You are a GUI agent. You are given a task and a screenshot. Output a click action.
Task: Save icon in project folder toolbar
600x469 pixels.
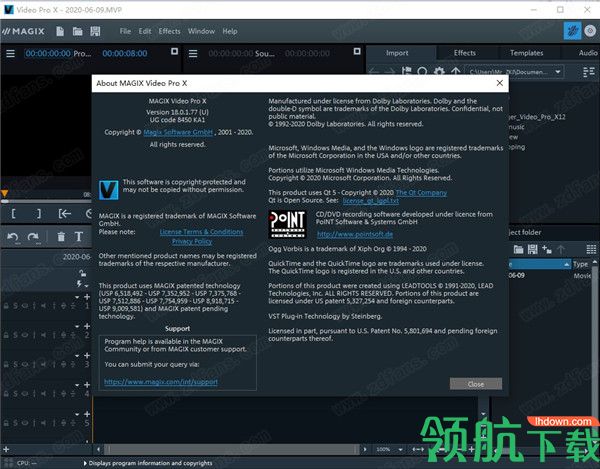pos(533,250)
